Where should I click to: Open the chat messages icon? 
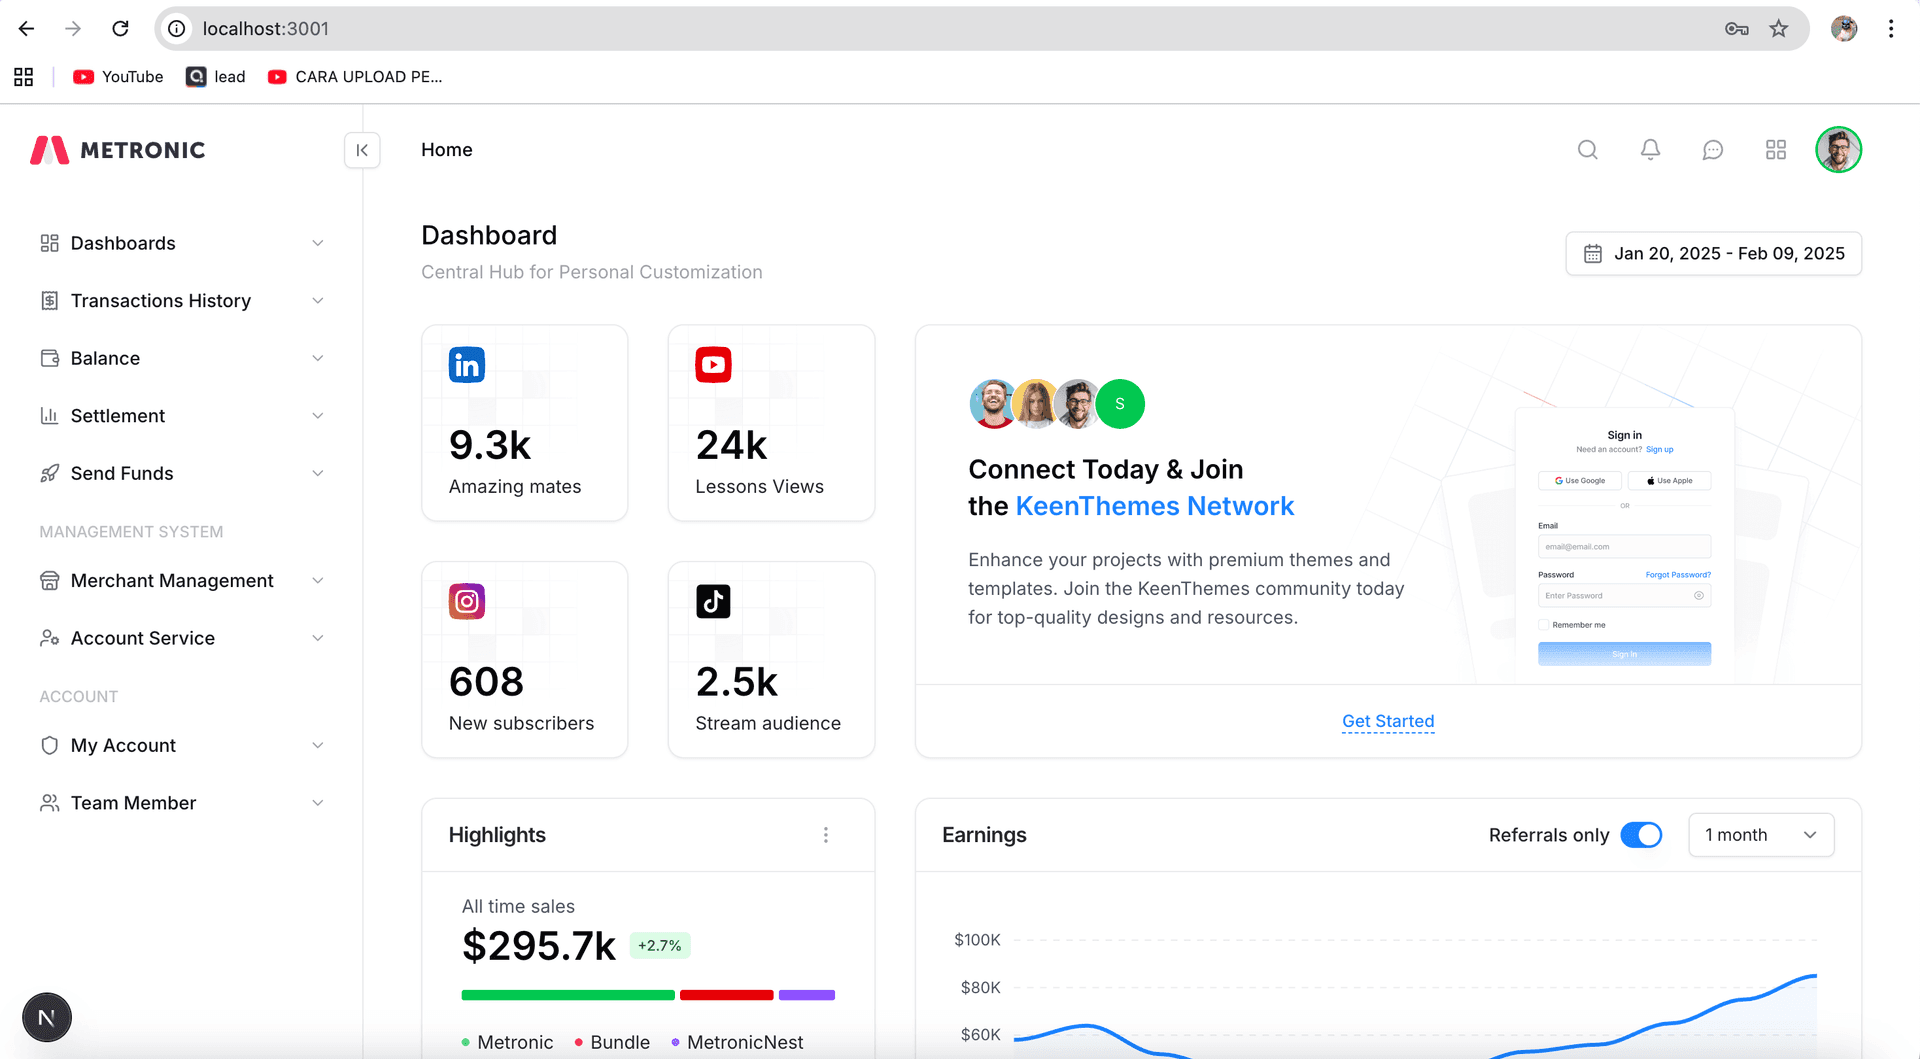tap(1713, 149)
